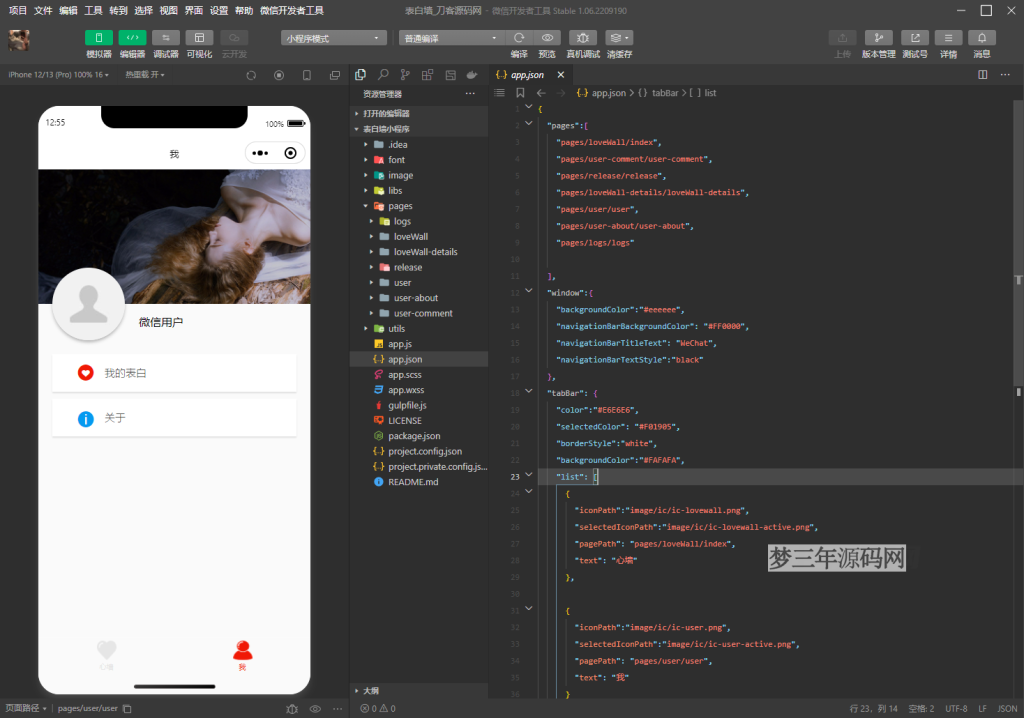The width and height of the screenshot is (1024, 718).
Task: Open the 消息 notifications bell
Action: tap(982, 38)
